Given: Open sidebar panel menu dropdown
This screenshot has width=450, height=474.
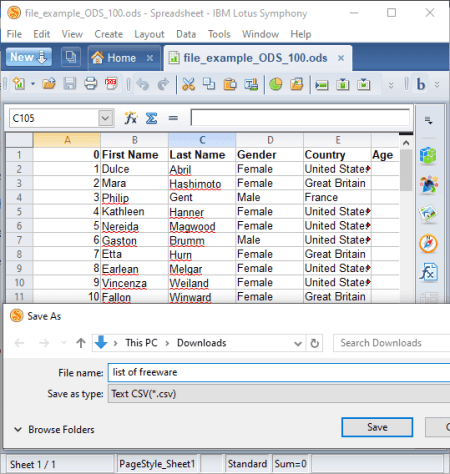Looking at the screenshot, I should [x=429, y=120].
